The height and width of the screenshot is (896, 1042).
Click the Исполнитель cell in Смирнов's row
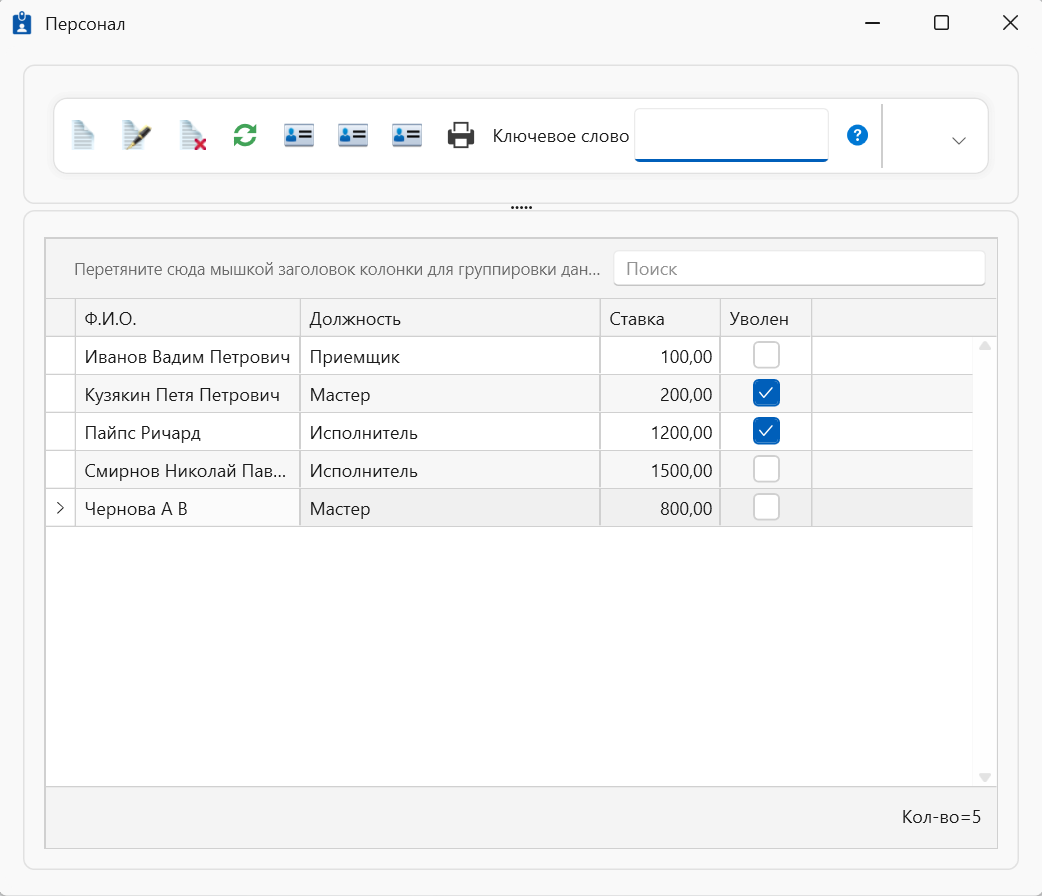[451, 471]
